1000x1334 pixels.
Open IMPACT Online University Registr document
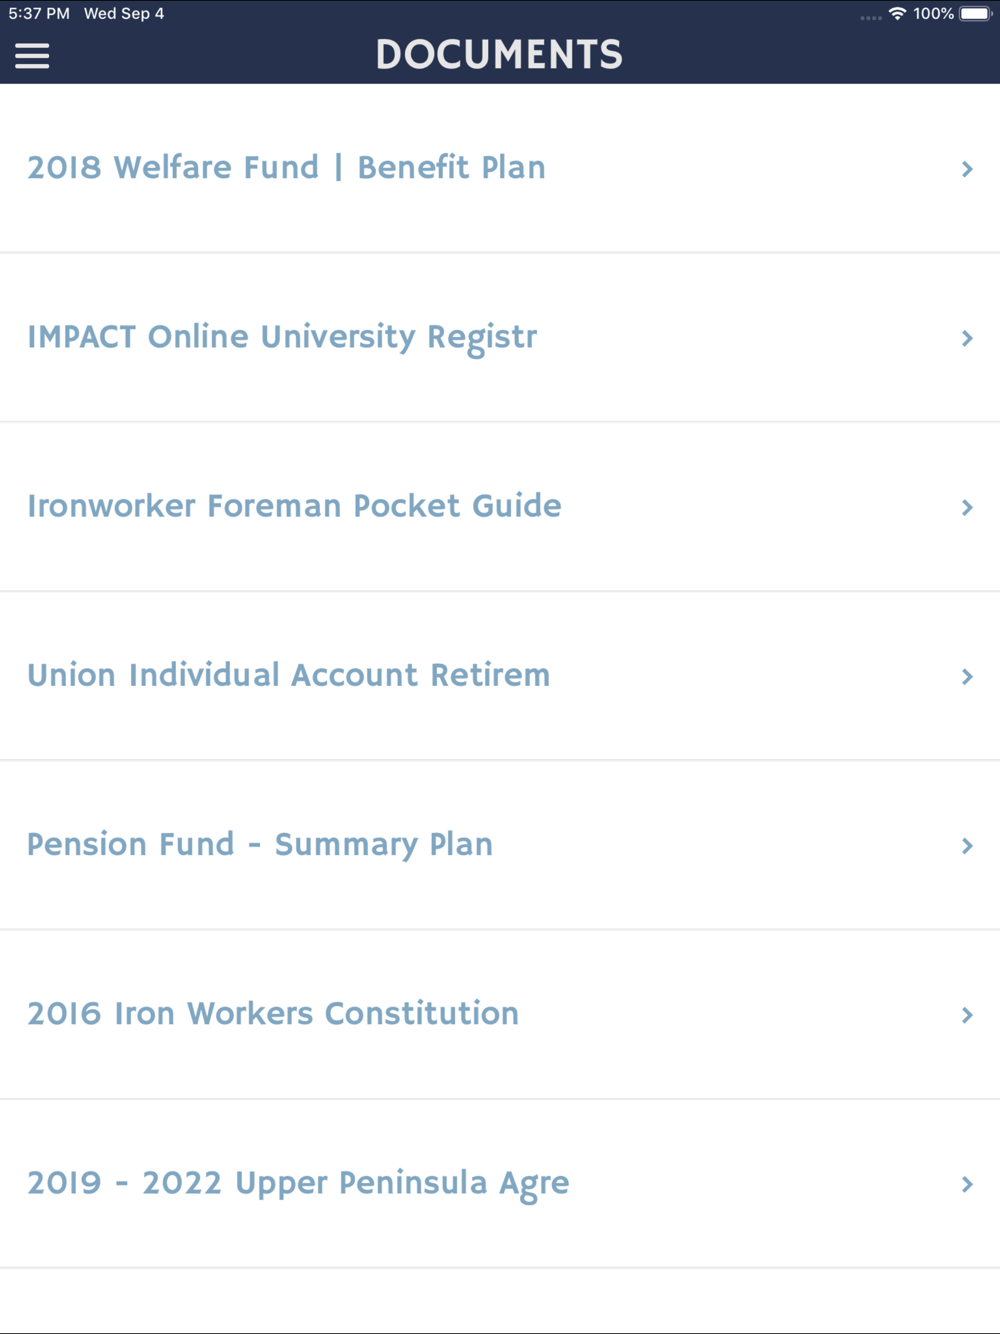pyautogui.click(x=500, y=338)
